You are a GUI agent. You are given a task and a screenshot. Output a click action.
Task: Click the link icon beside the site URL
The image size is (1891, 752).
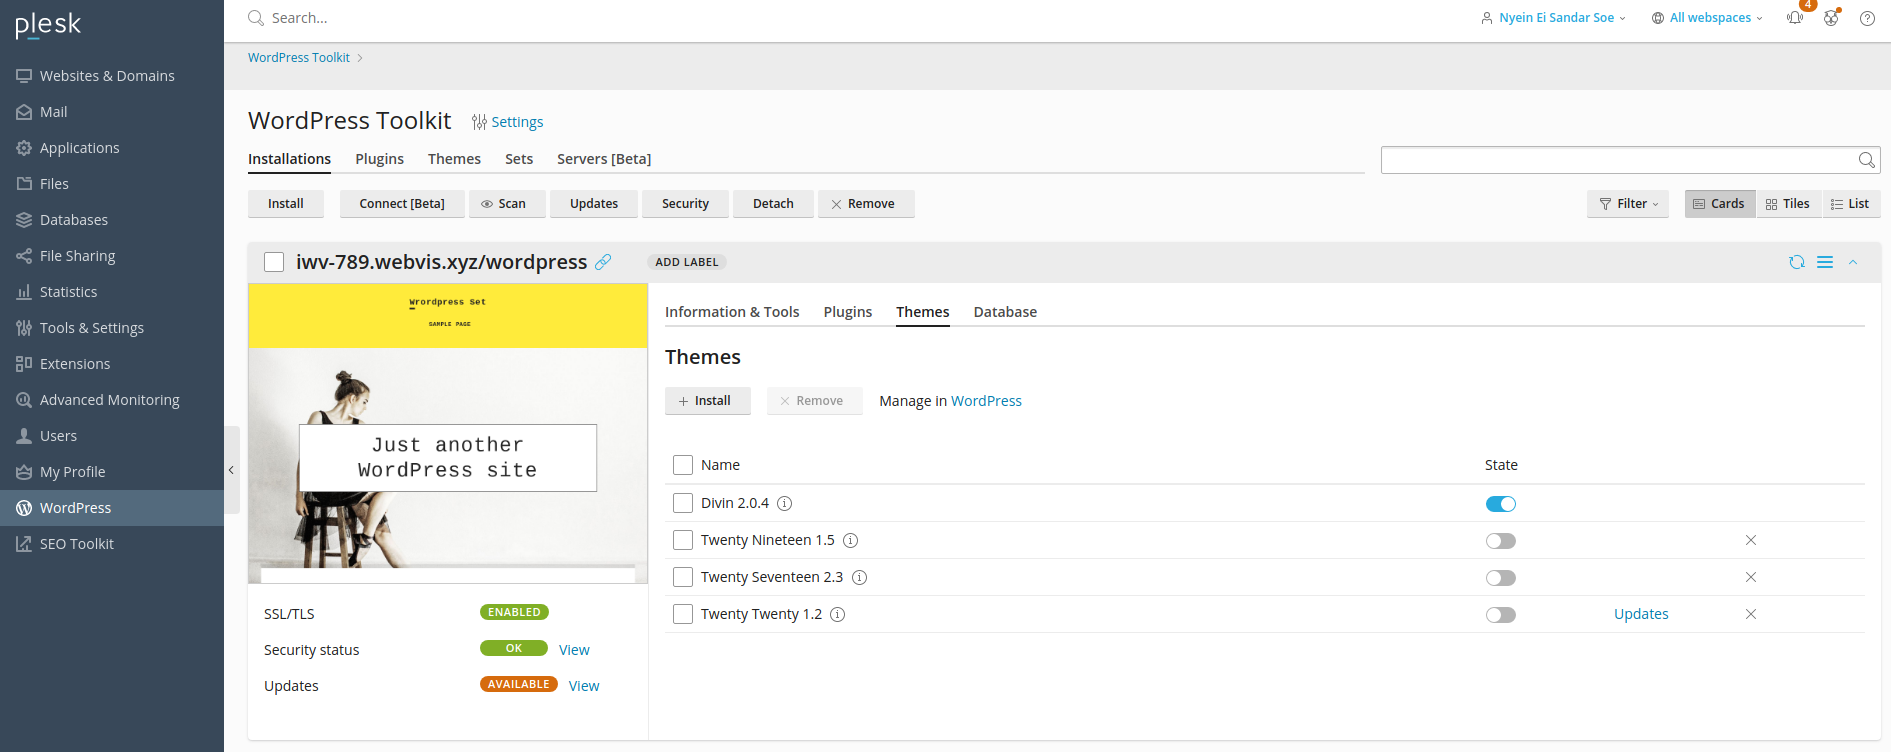[603, 262]
